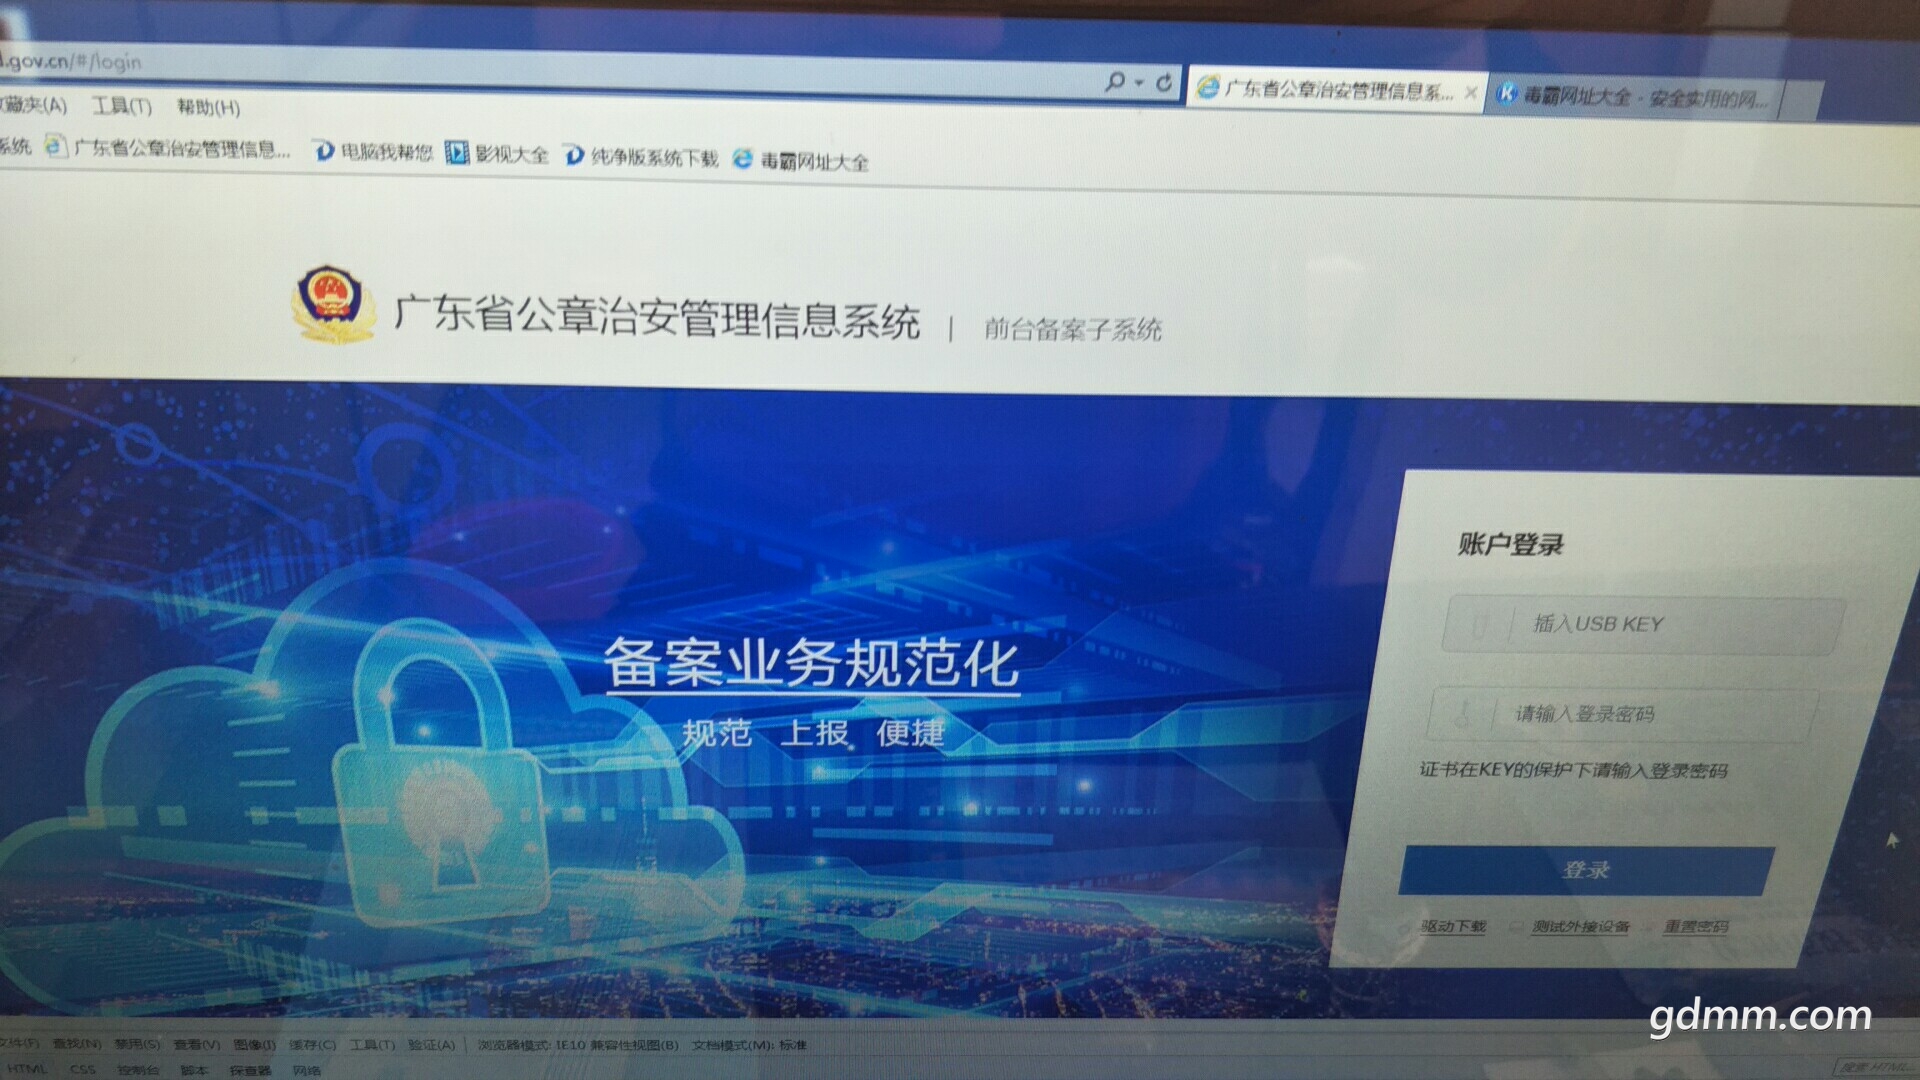Click the 插入USB KEY input field

(x=1643, y=625)
